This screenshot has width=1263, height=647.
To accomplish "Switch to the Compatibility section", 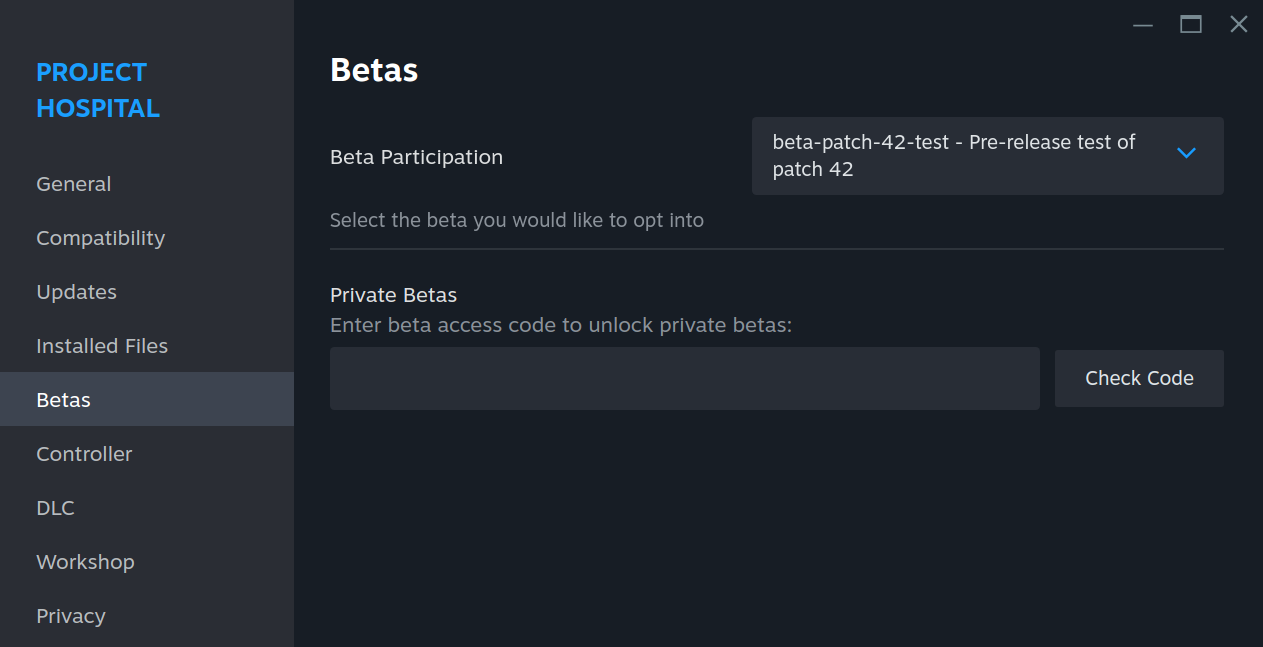I will 100,238.
